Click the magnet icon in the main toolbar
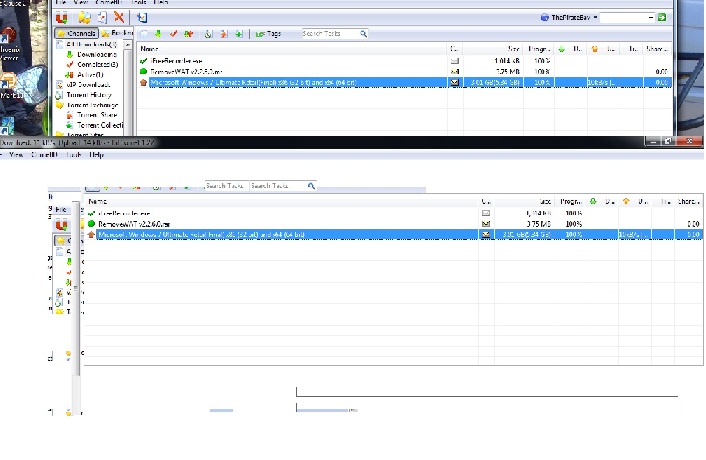706x460 pixels. 63,17
